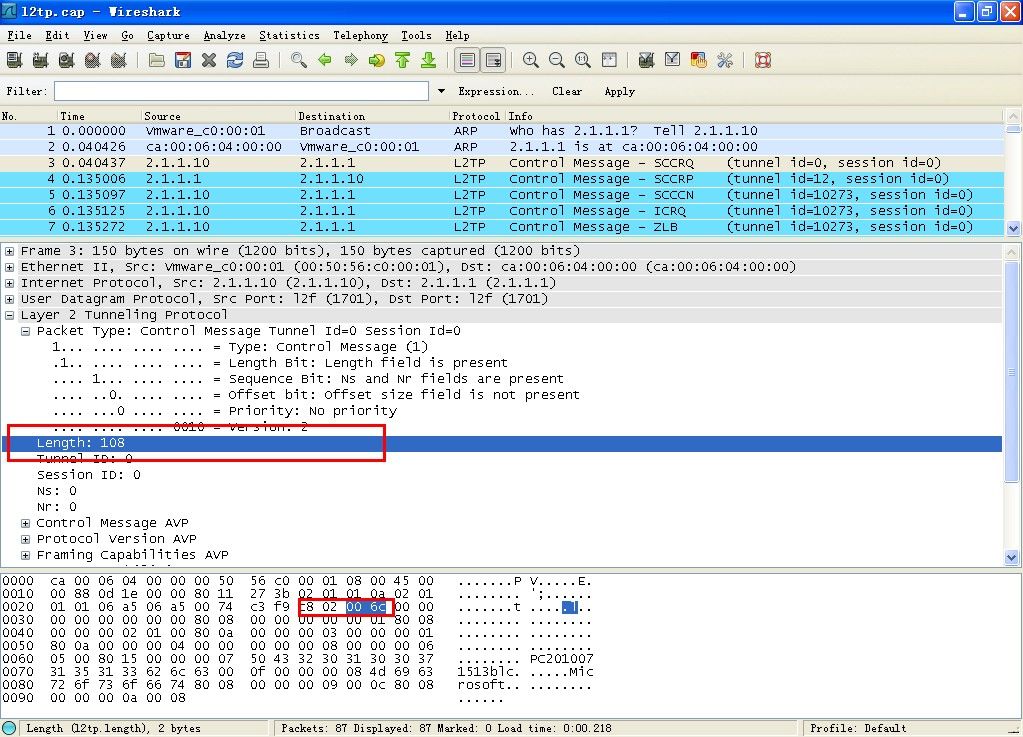Click the Apply filter button
Image resolution: width=1023 pixels, height=737 pixels.
[619, 91]
